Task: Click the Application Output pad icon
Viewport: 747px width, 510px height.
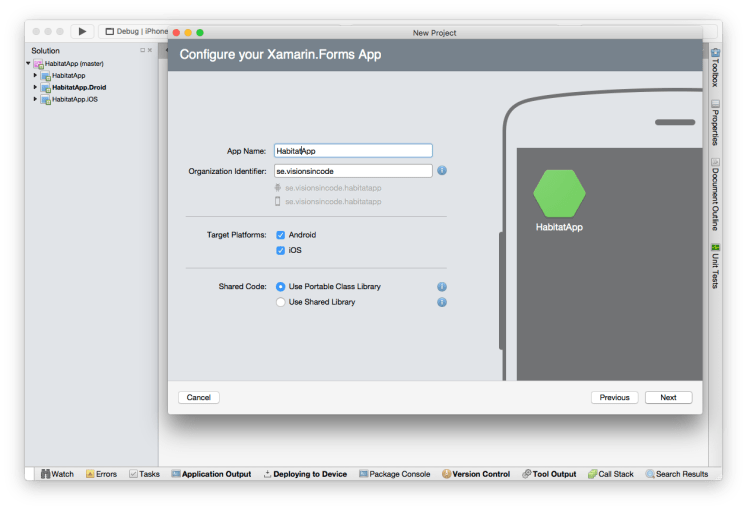Action: click(176, 474)
